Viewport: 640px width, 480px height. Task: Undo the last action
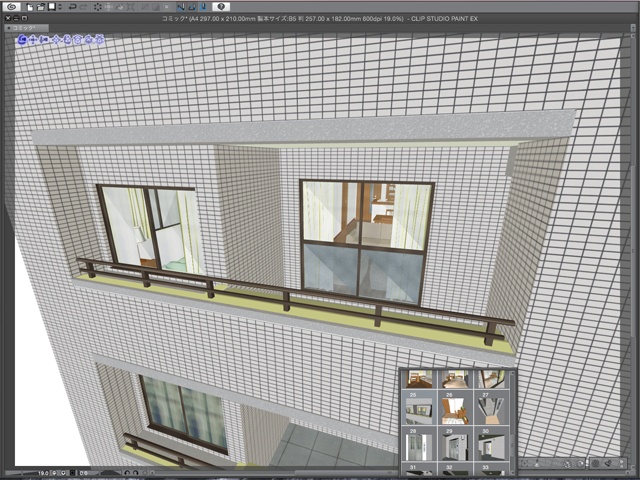[x=73, y=7]
